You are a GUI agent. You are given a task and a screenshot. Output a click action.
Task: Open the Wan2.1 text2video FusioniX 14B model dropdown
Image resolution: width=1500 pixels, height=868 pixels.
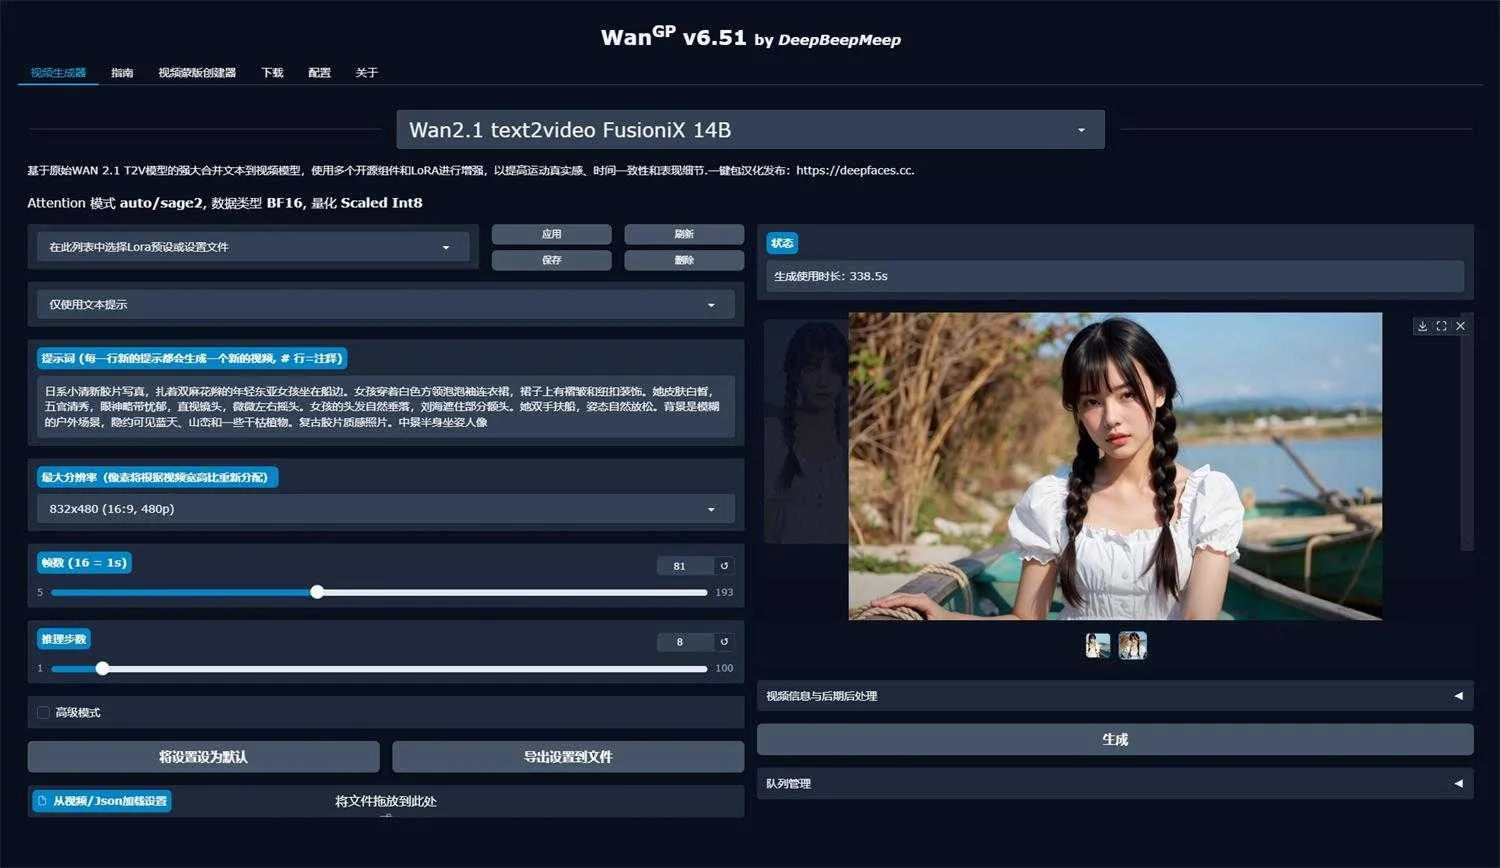[x=751, y=130]
